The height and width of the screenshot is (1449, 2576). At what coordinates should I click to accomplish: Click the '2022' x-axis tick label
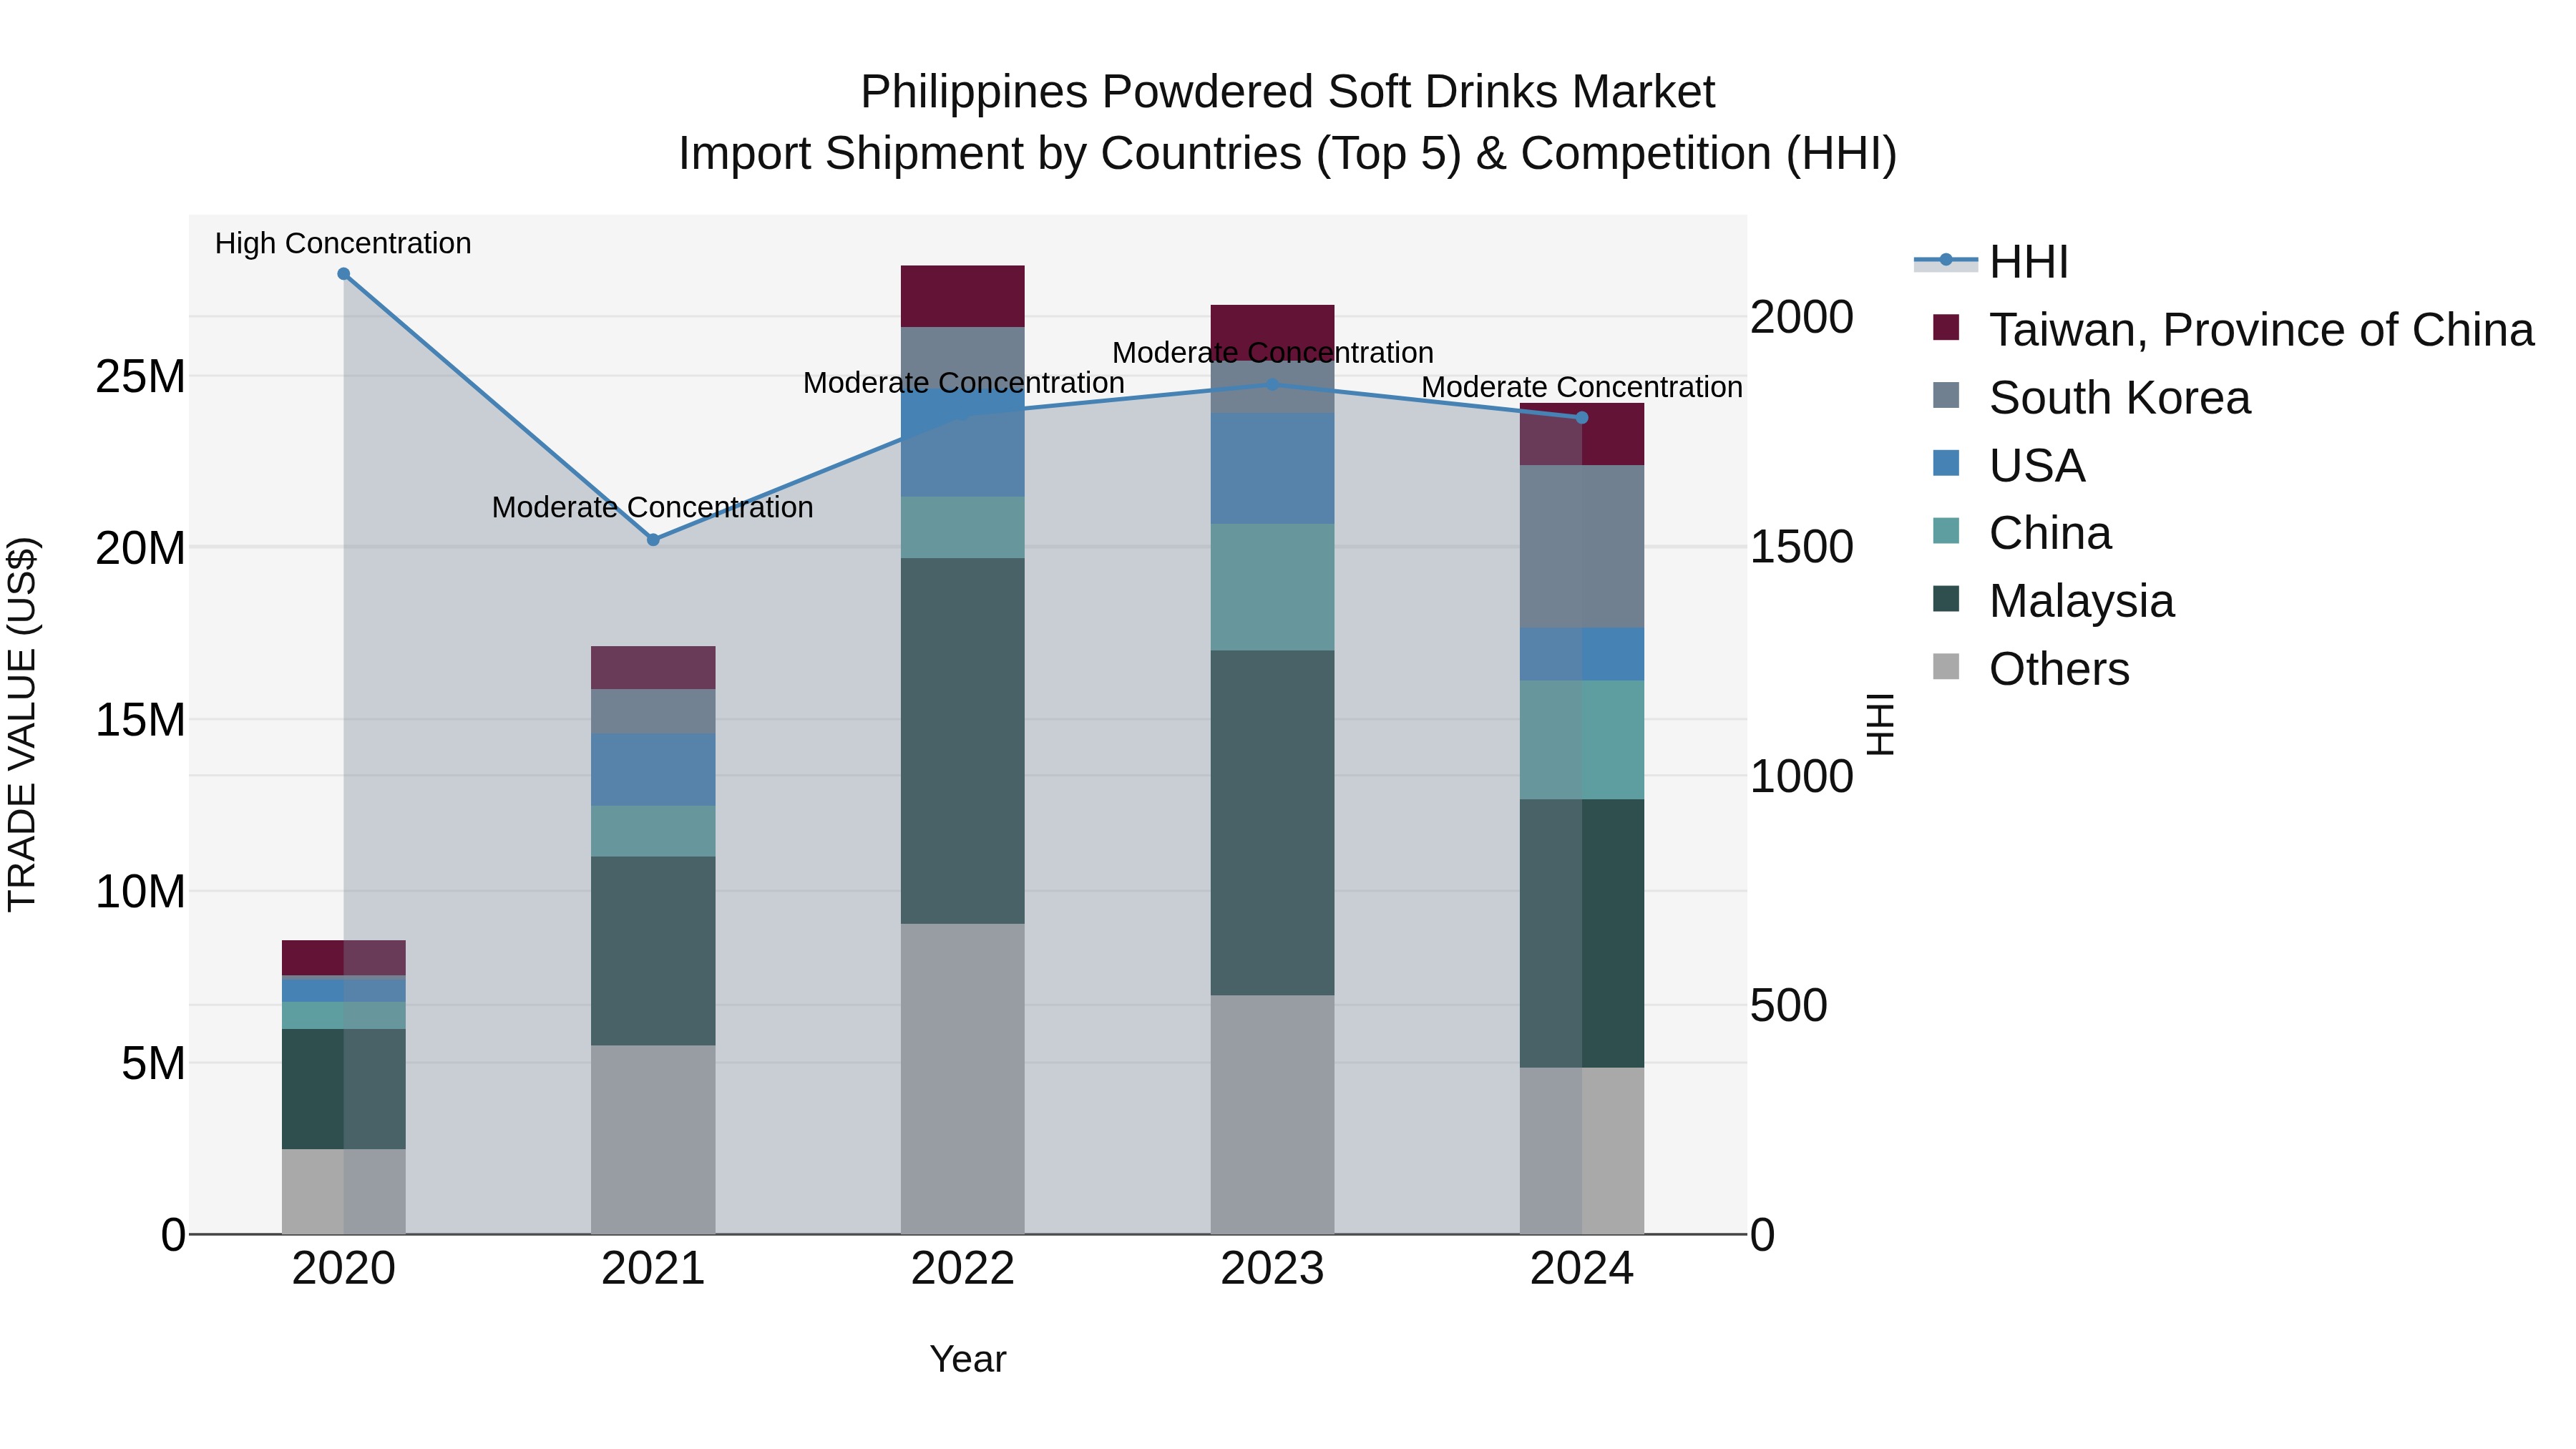point(963,1270)
